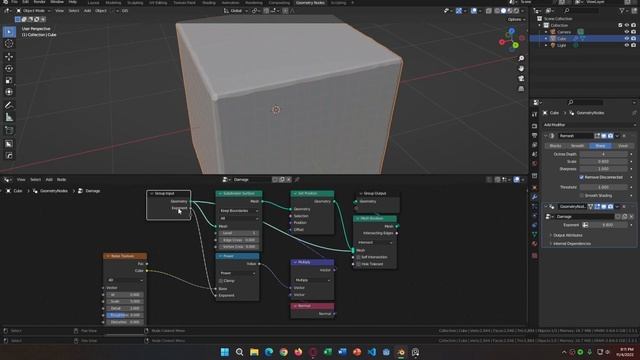
Task: Select the Annotate tool in viewport toolbar
Action: click(9, 105)
